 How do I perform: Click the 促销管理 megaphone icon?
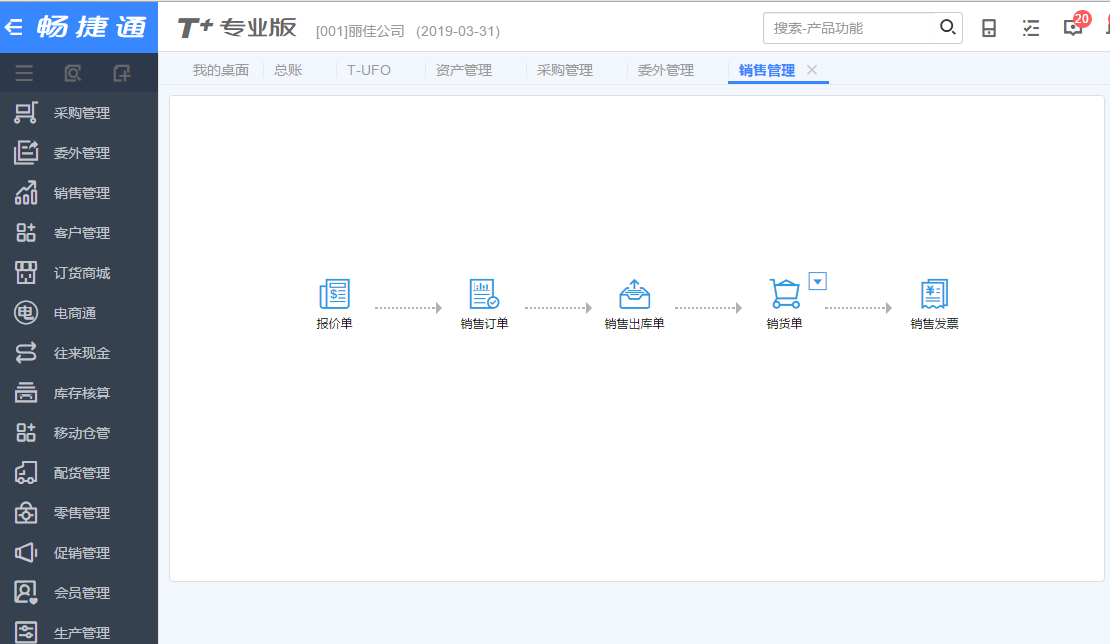[x=25, y=552]
